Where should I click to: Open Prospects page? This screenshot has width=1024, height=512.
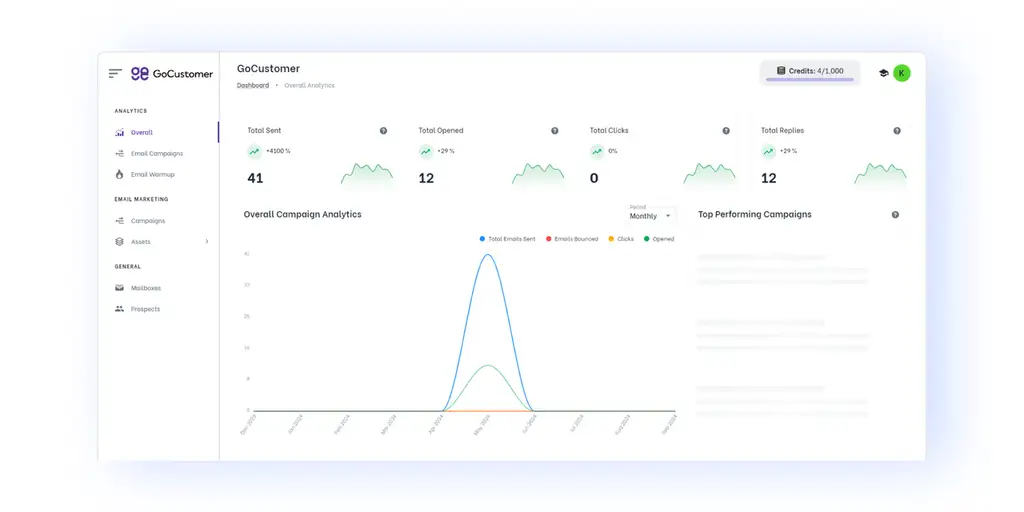145,309
